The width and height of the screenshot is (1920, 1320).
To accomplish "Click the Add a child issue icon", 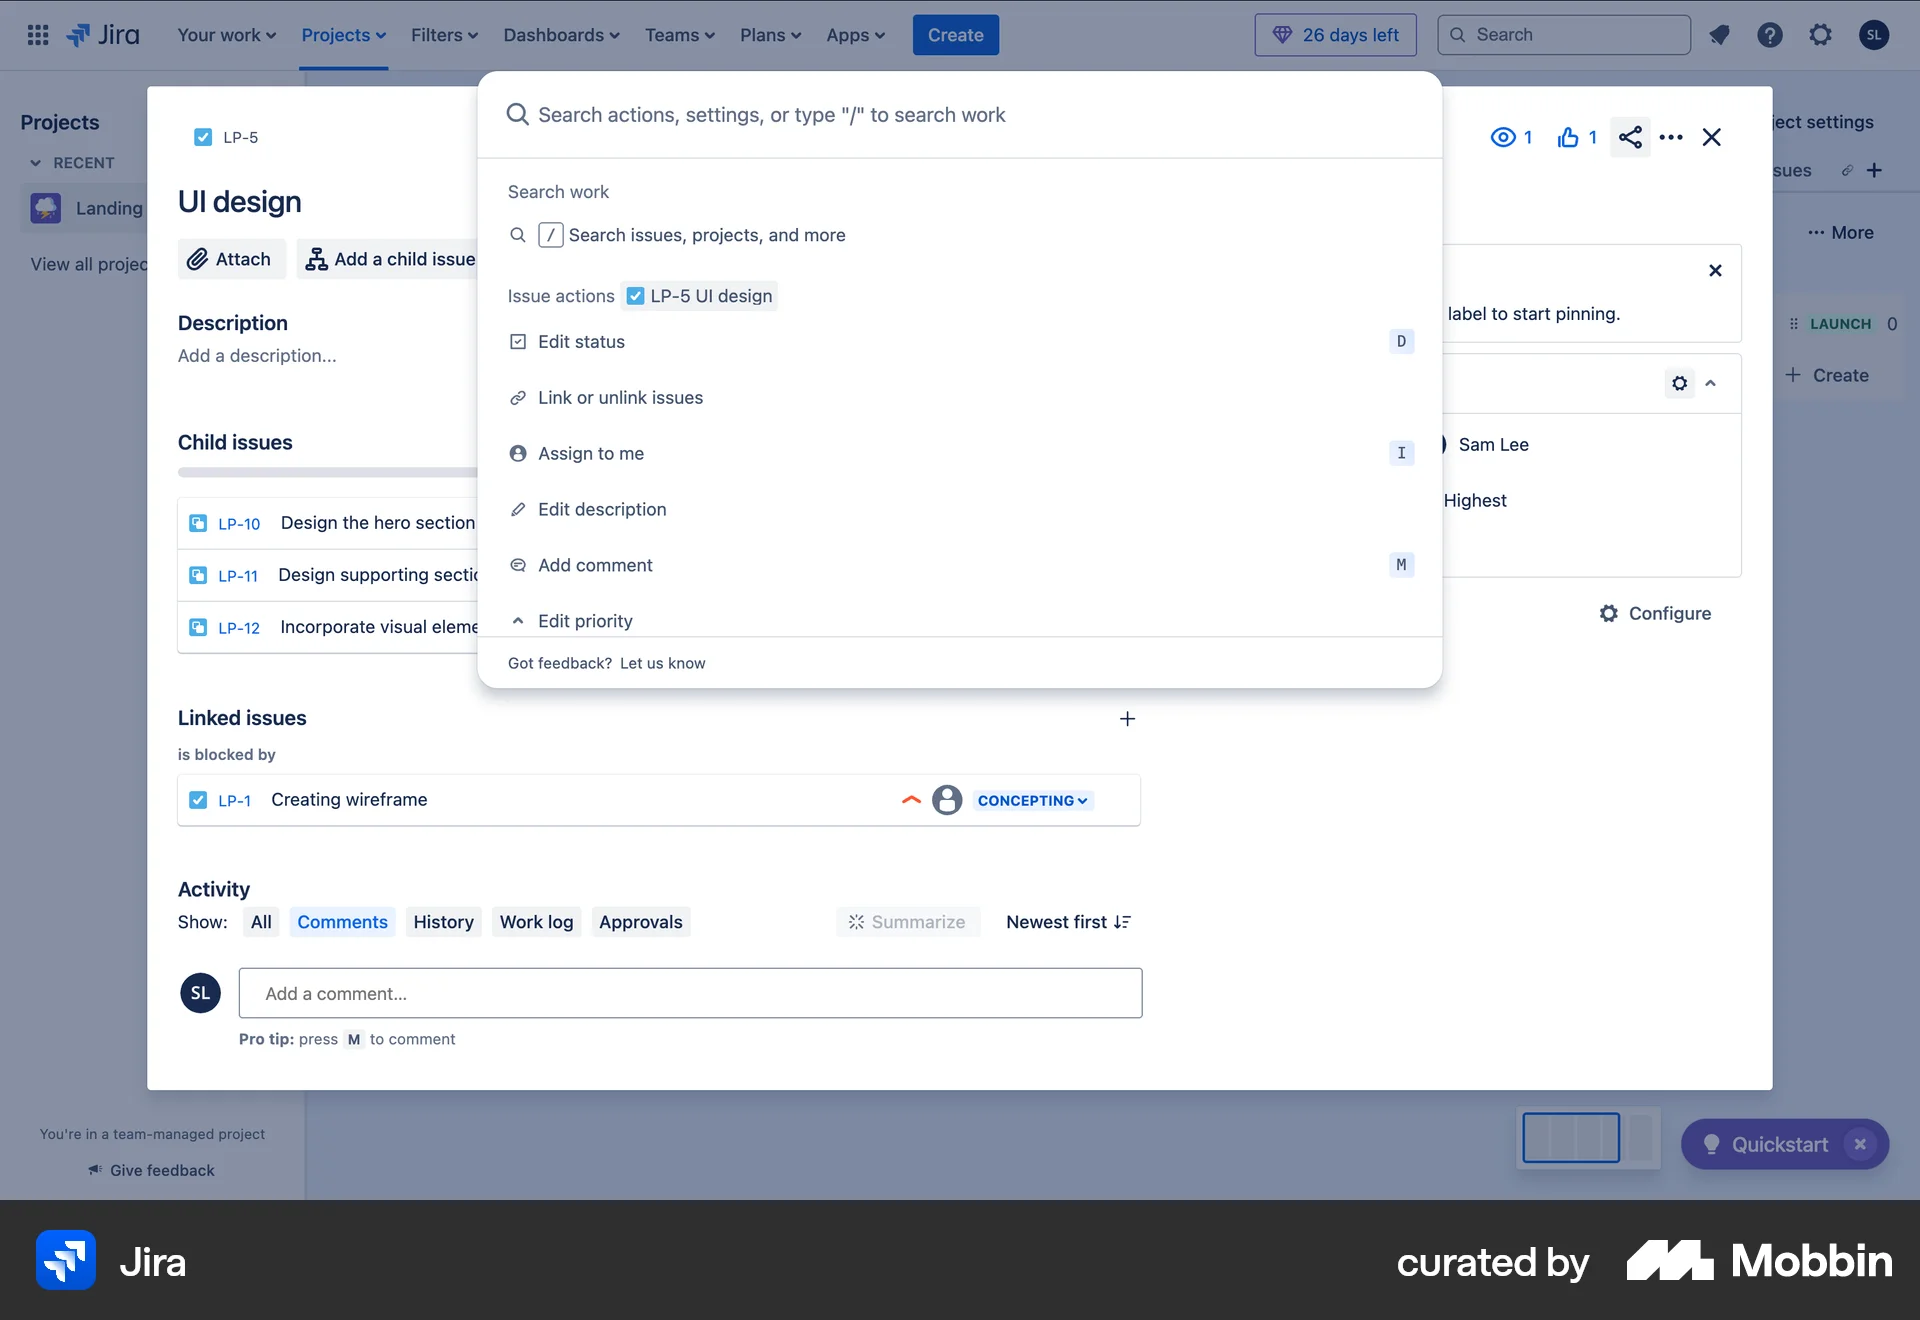I will click(x=315, y=258).
